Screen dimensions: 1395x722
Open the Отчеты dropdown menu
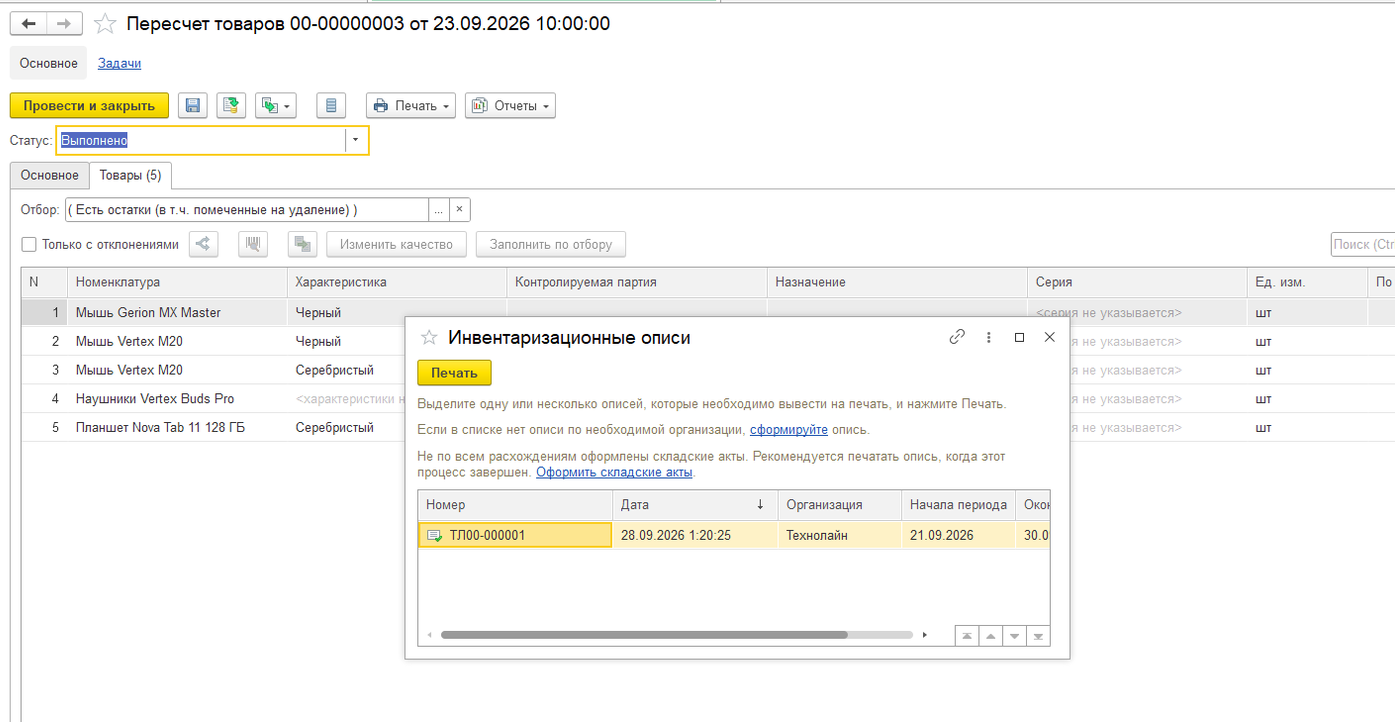coord(510,105)
